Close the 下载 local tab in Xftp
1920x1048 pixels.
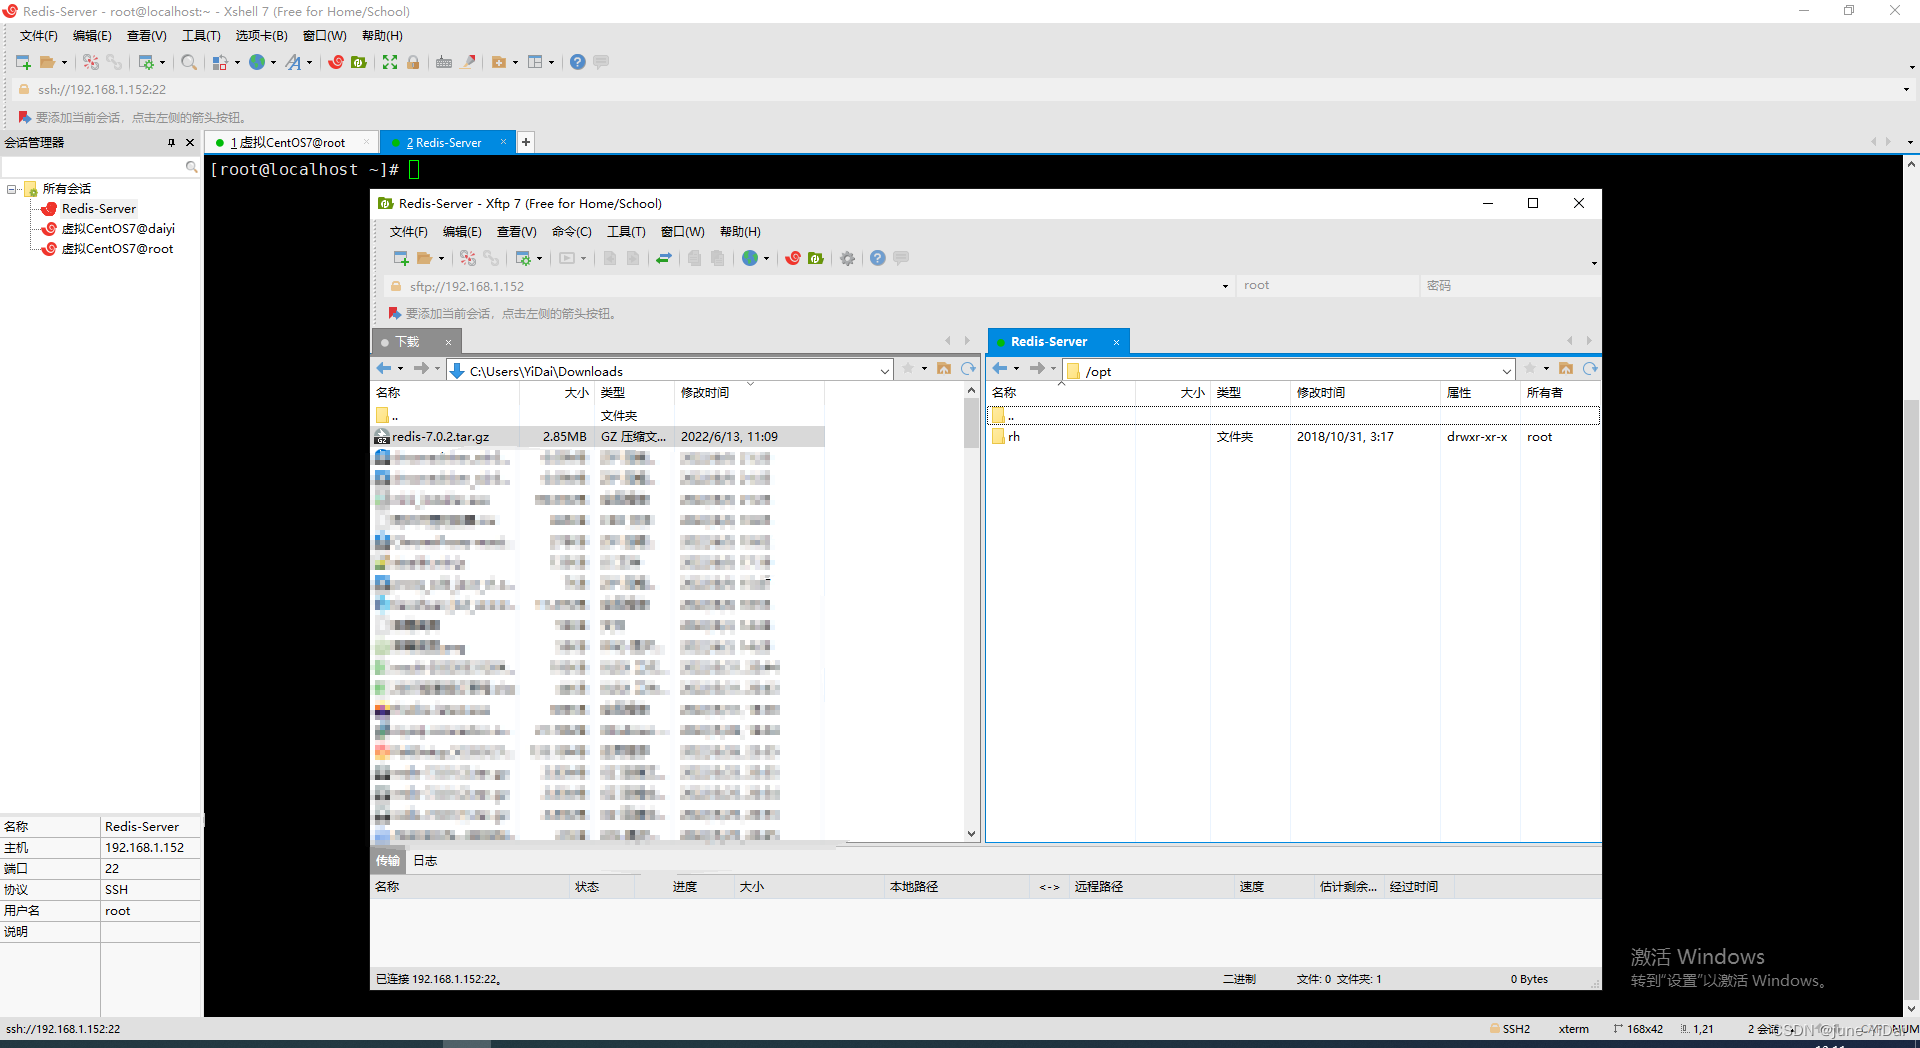[448, 342]
